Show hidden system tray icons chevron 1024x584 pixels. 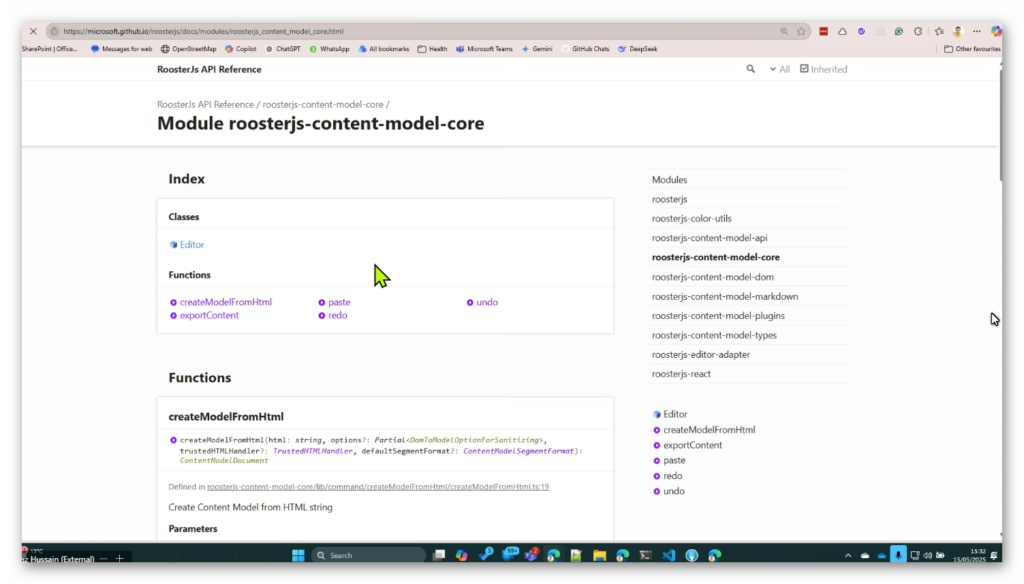849,555
